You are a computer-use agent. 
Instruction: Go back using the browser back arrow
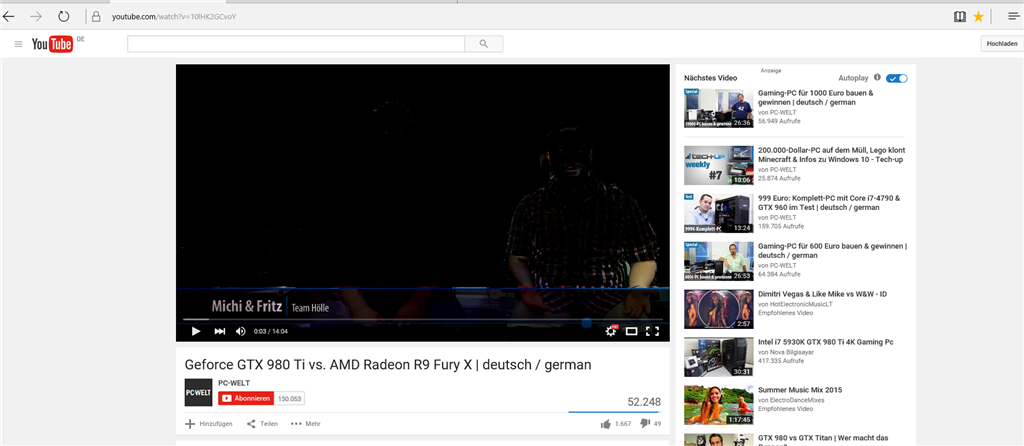click(x=8, y=16)
